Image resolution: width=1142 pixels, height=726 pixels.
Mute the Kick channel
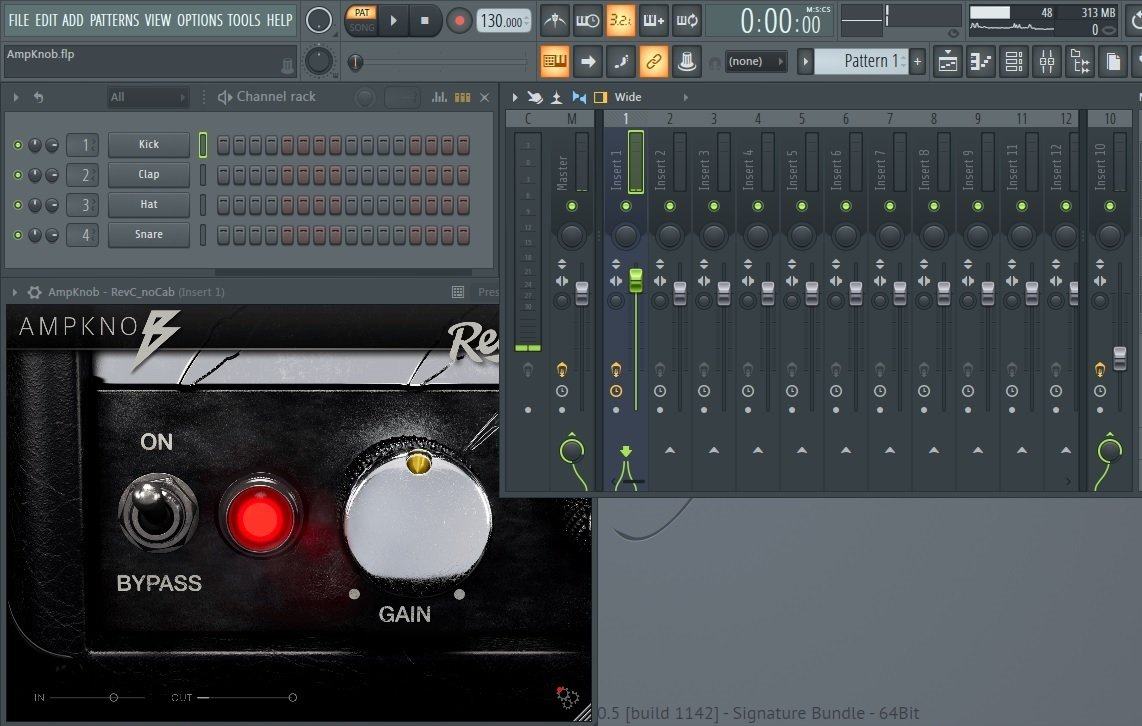point(17,145)
